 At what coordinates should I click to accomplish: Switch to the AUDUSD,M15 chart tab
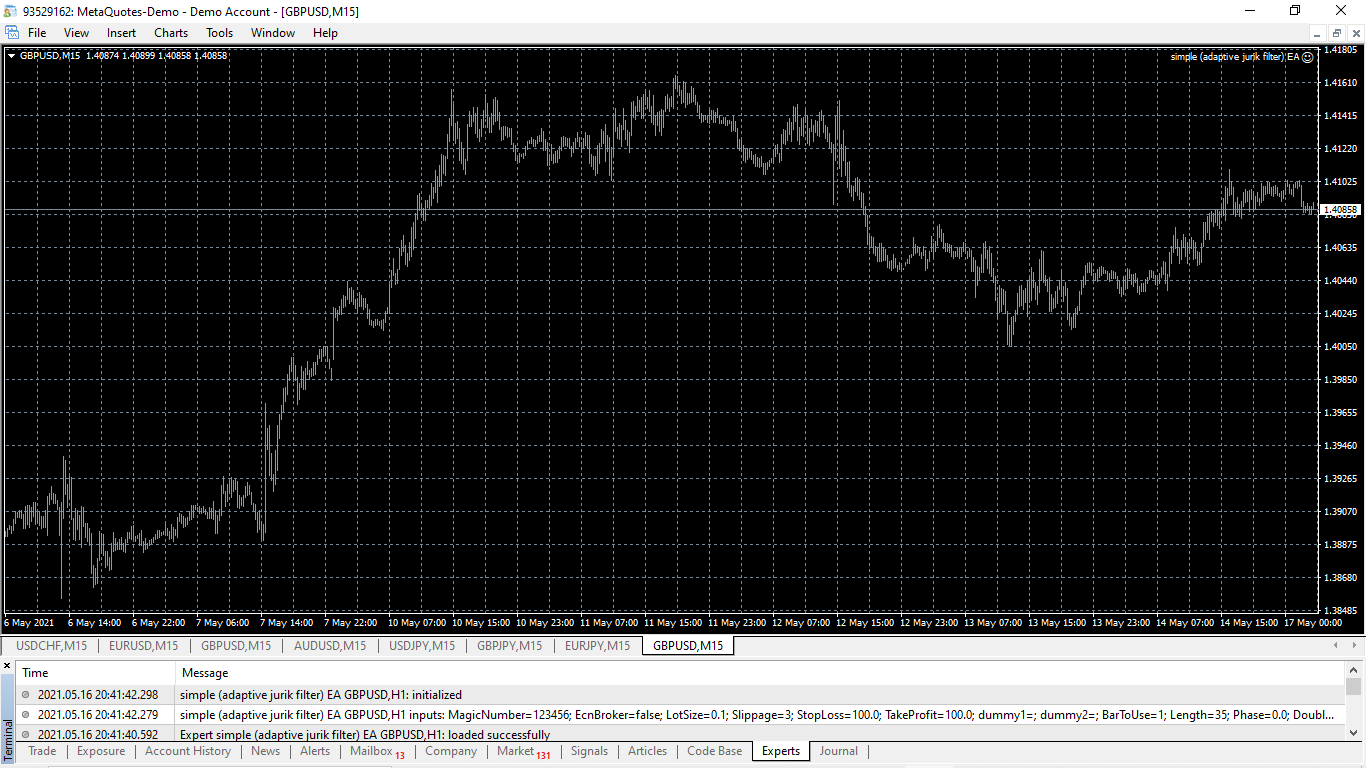pyautogui.click(x=330, y=646)
